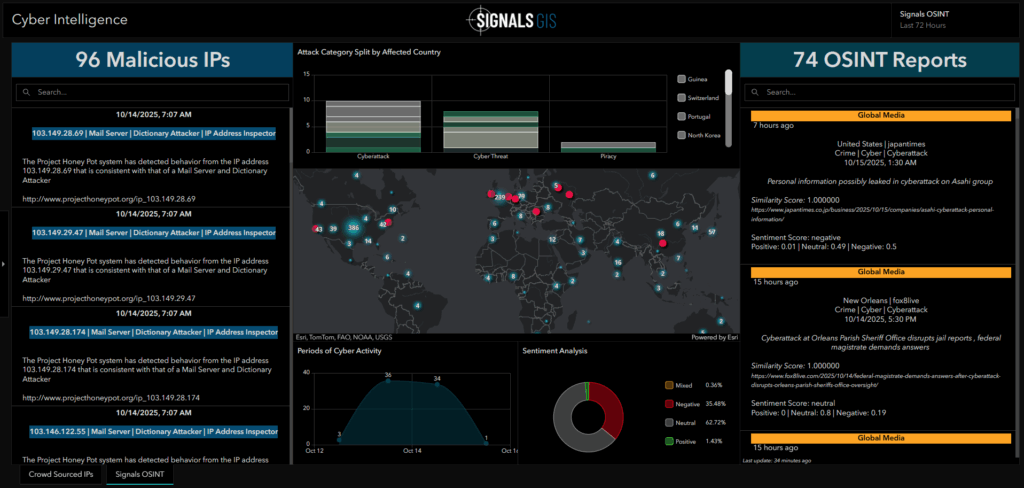Toggle the Guinea legend checkbox

click(681, 79)
